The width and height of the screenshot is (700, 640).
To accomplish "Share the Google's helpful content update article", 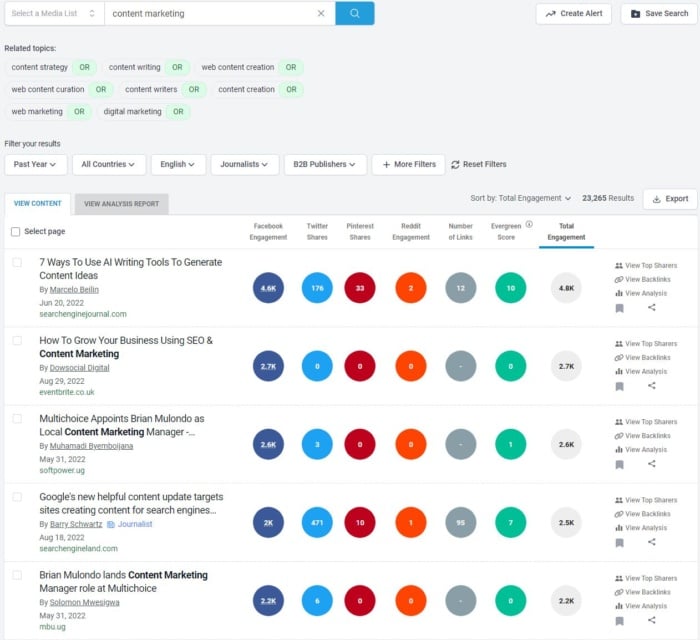I will 652,542.
